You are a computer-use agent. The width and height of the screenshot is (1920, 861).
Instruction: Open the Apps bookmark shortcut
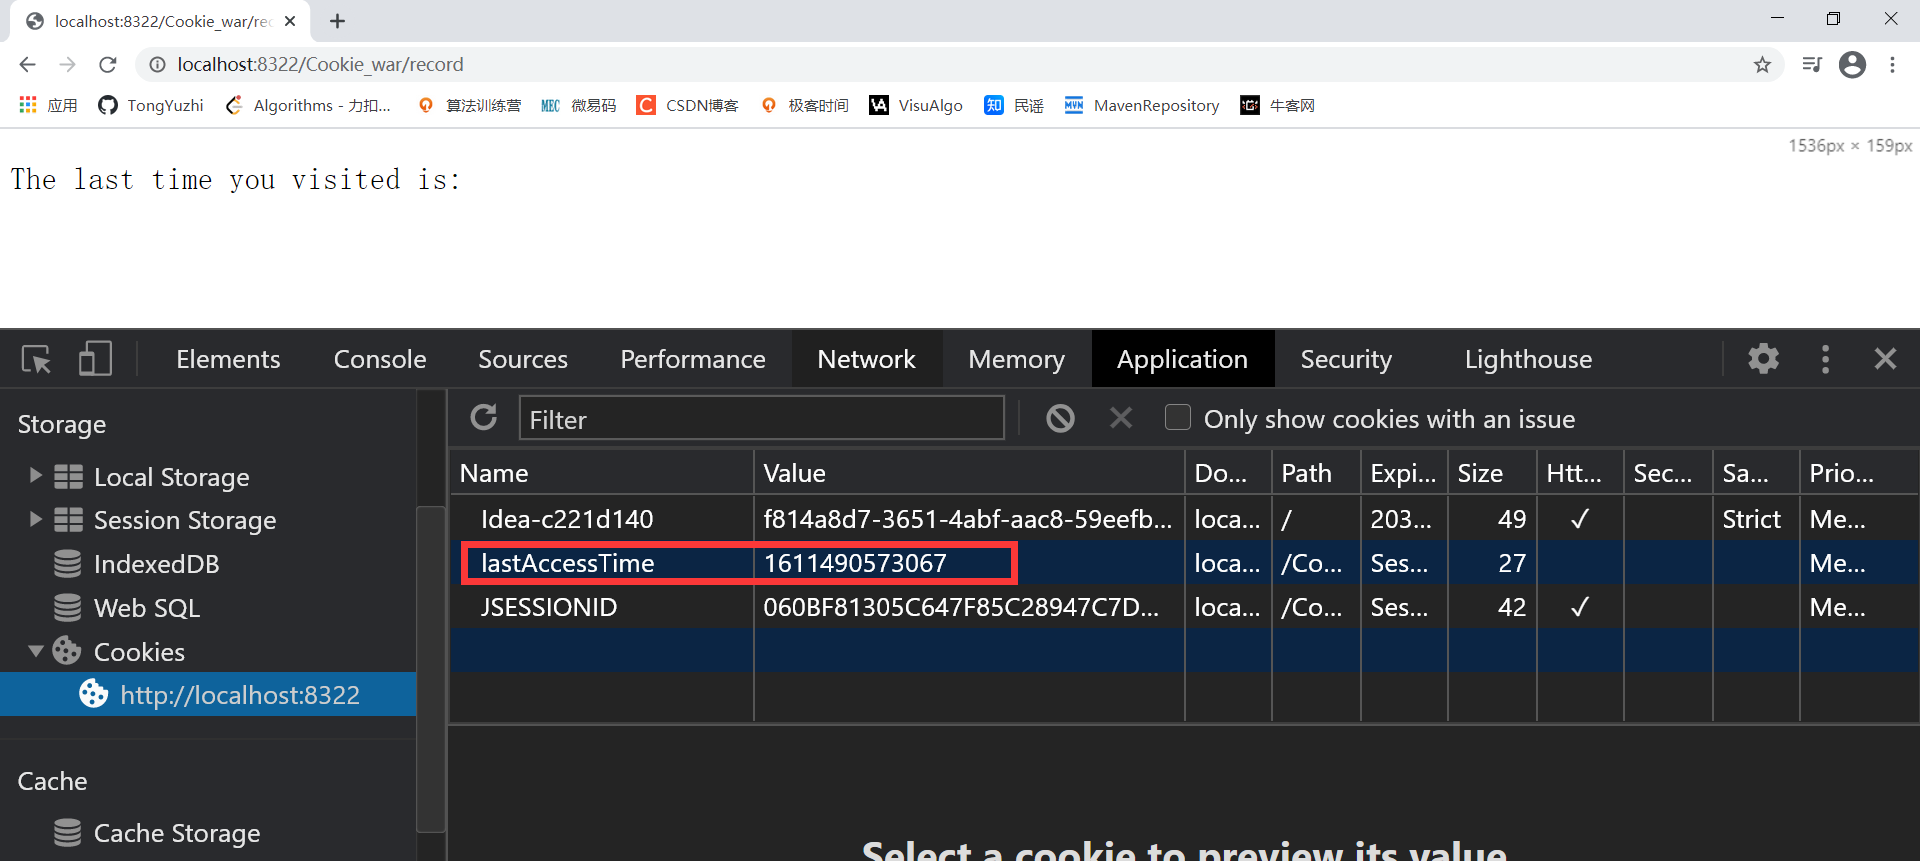47,105
